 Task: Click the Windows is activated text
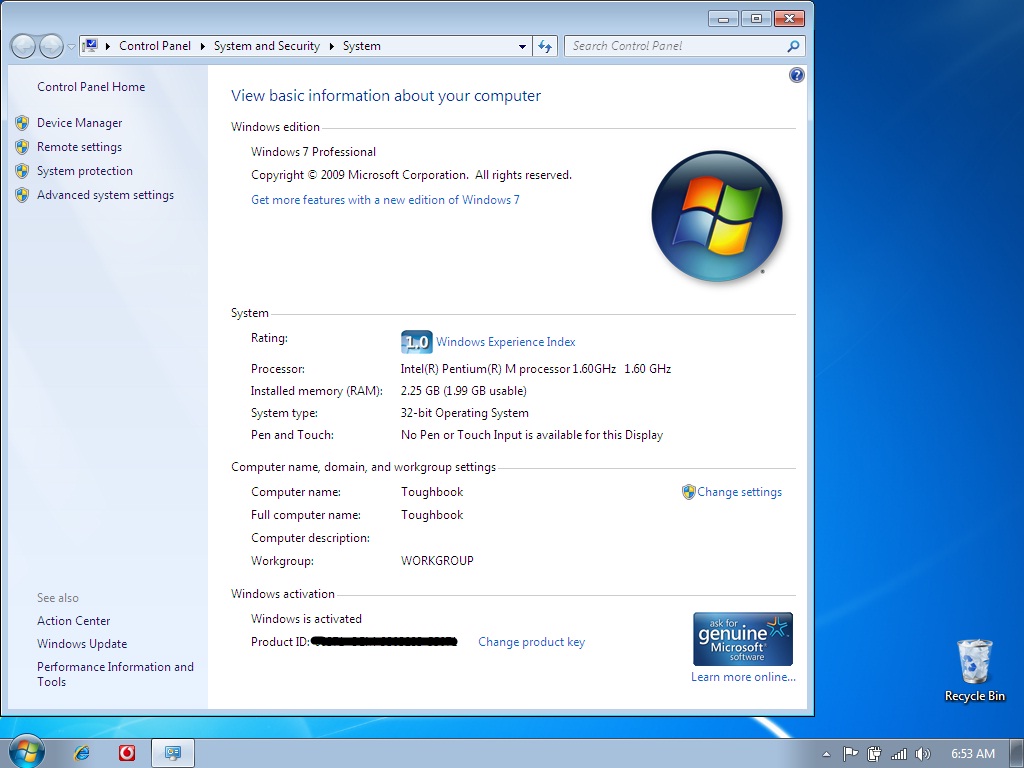(x=306, y=619)
